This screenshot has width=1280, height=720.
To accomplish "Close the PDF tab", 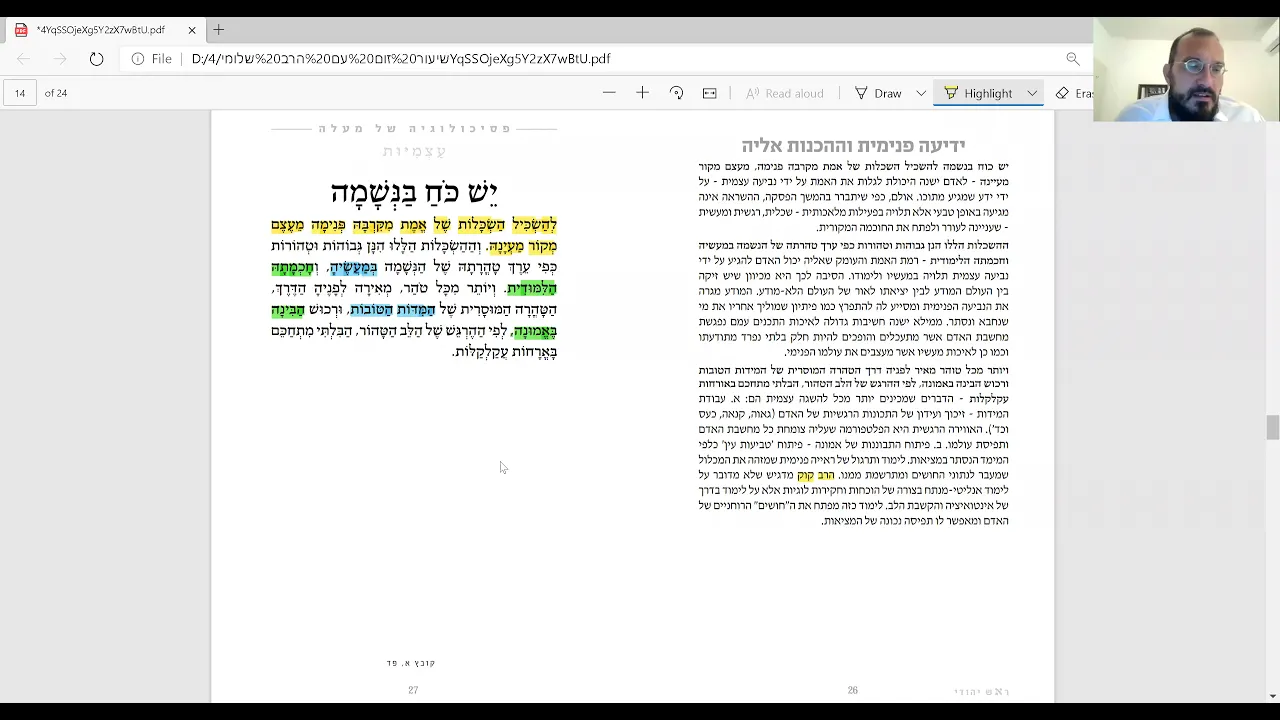I will 192,30.
